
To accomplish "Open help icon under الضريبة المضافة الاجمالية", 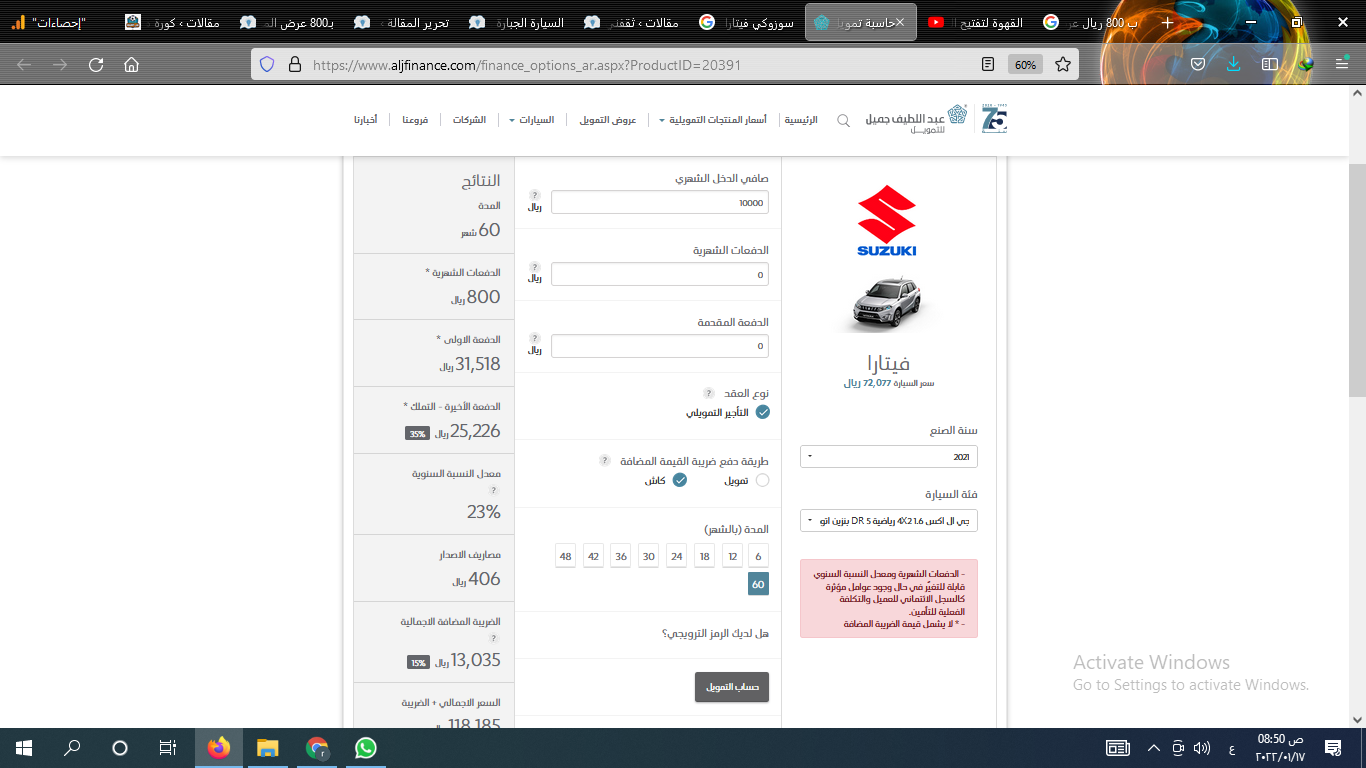I will 494,638.
